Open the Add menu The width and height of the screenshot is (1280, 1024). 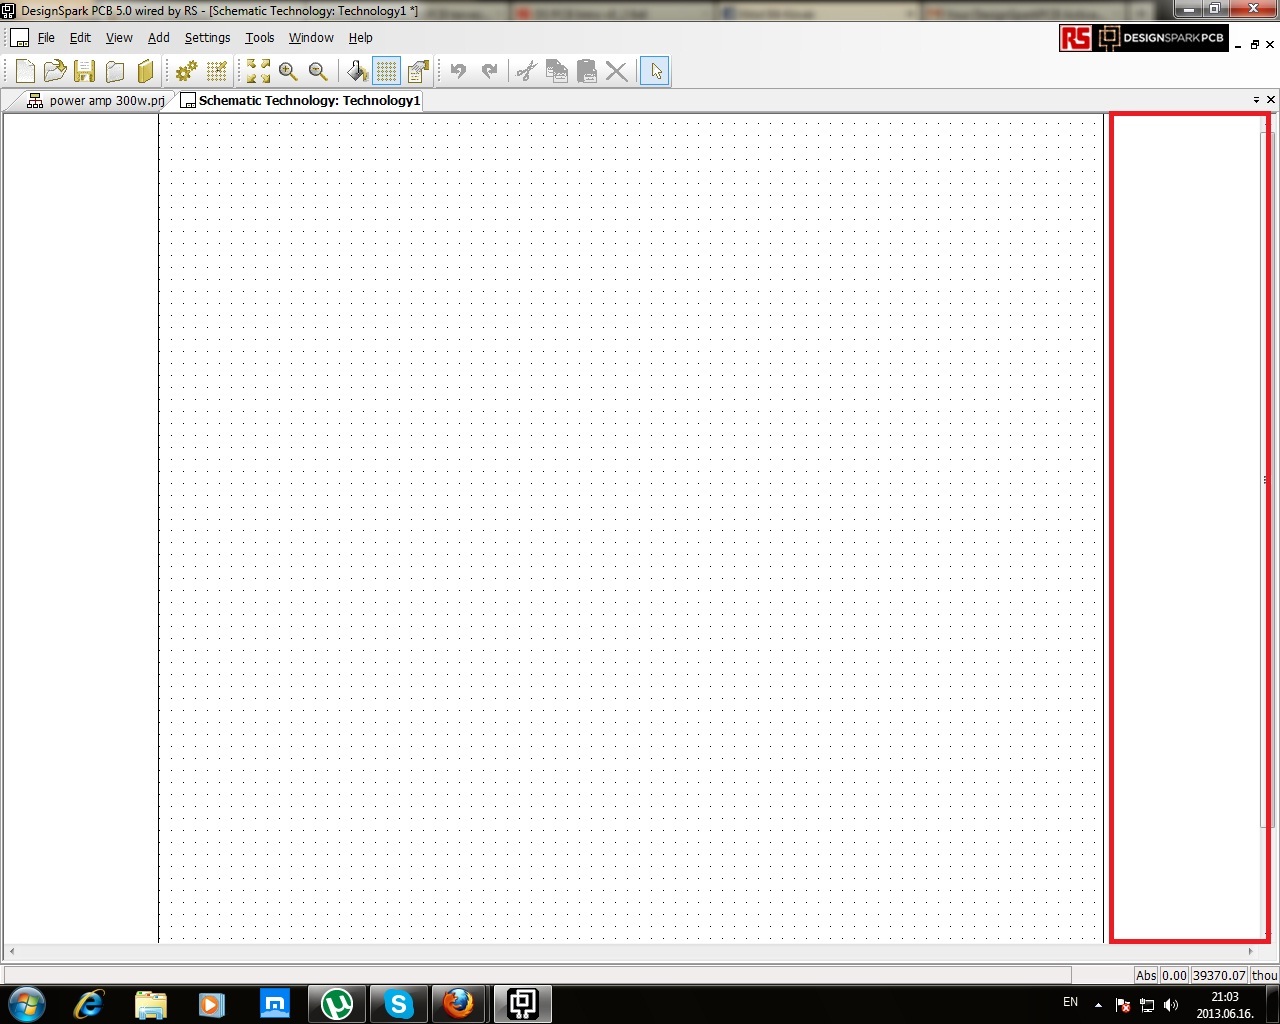[159, 38]
